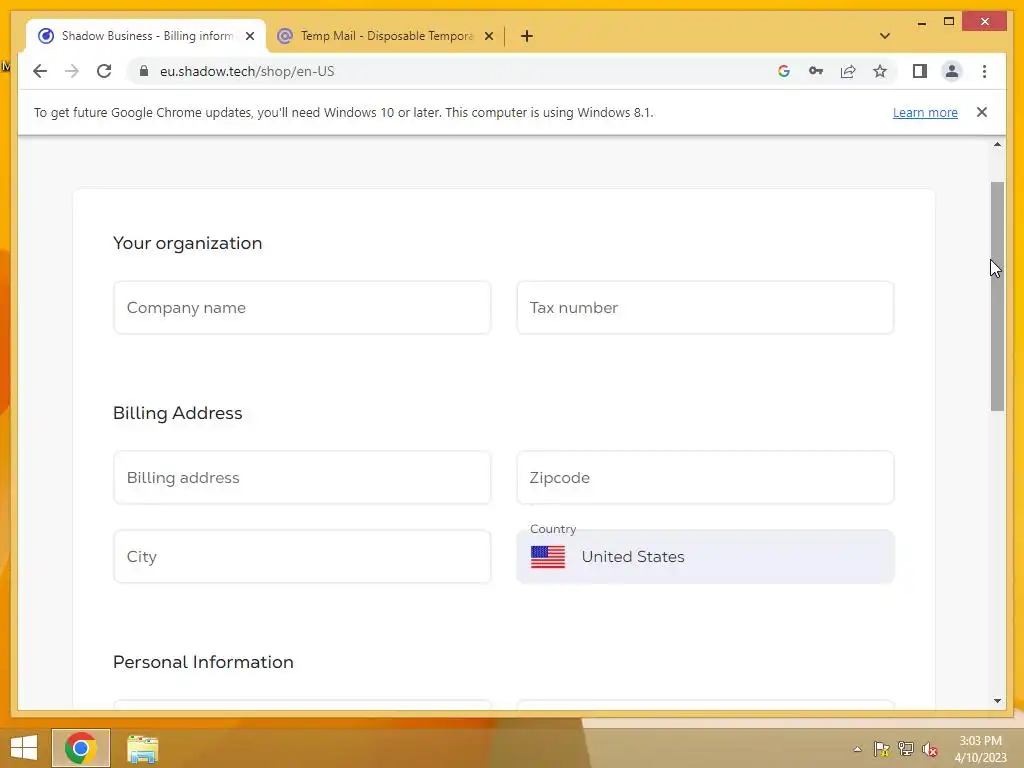
Task: Click the forward navigation arrow
Action: 72,71
